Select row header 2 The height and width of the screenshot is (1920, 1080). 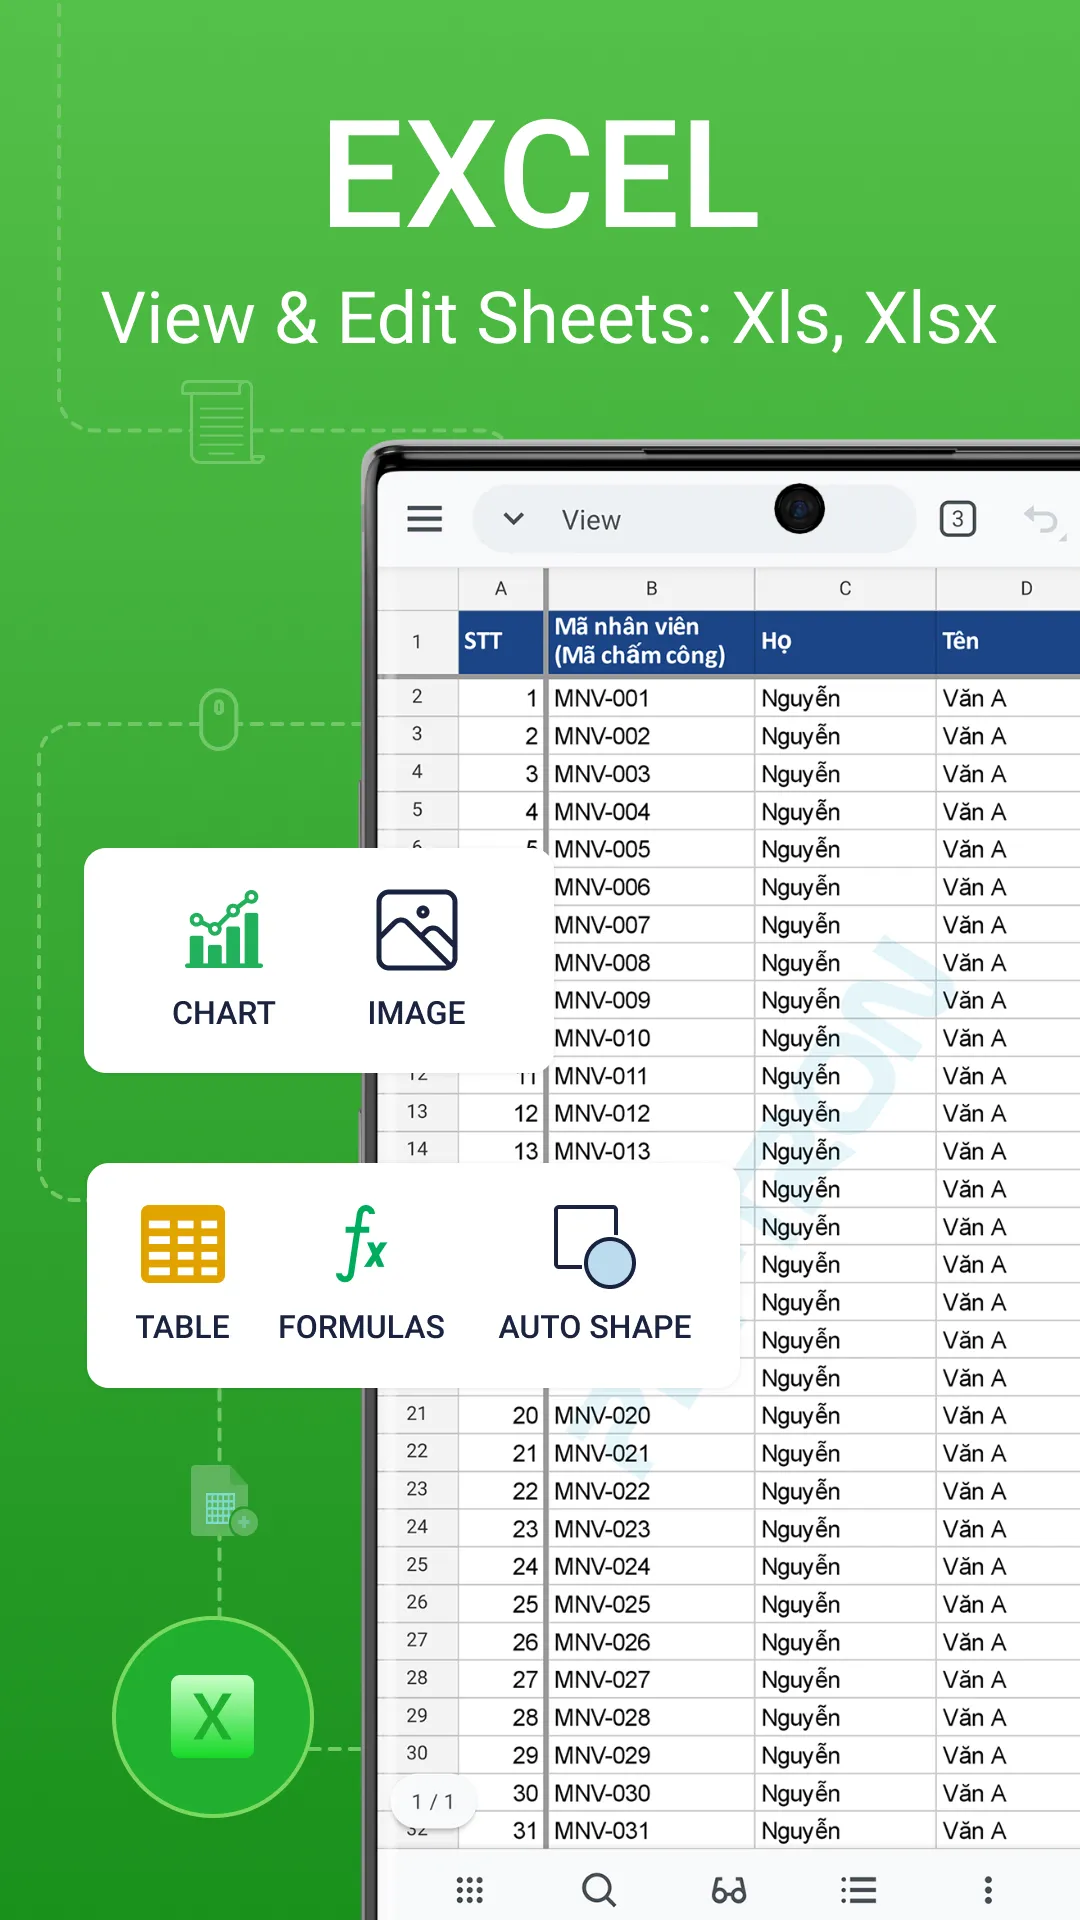417,697
